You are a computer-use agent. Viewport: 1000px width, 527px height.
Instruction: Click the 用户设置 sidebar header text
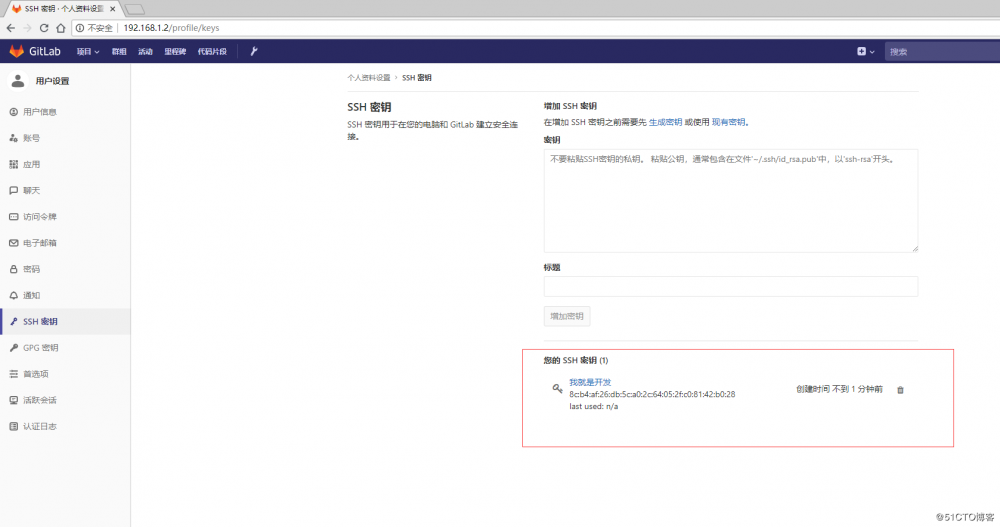click(52, 81)
